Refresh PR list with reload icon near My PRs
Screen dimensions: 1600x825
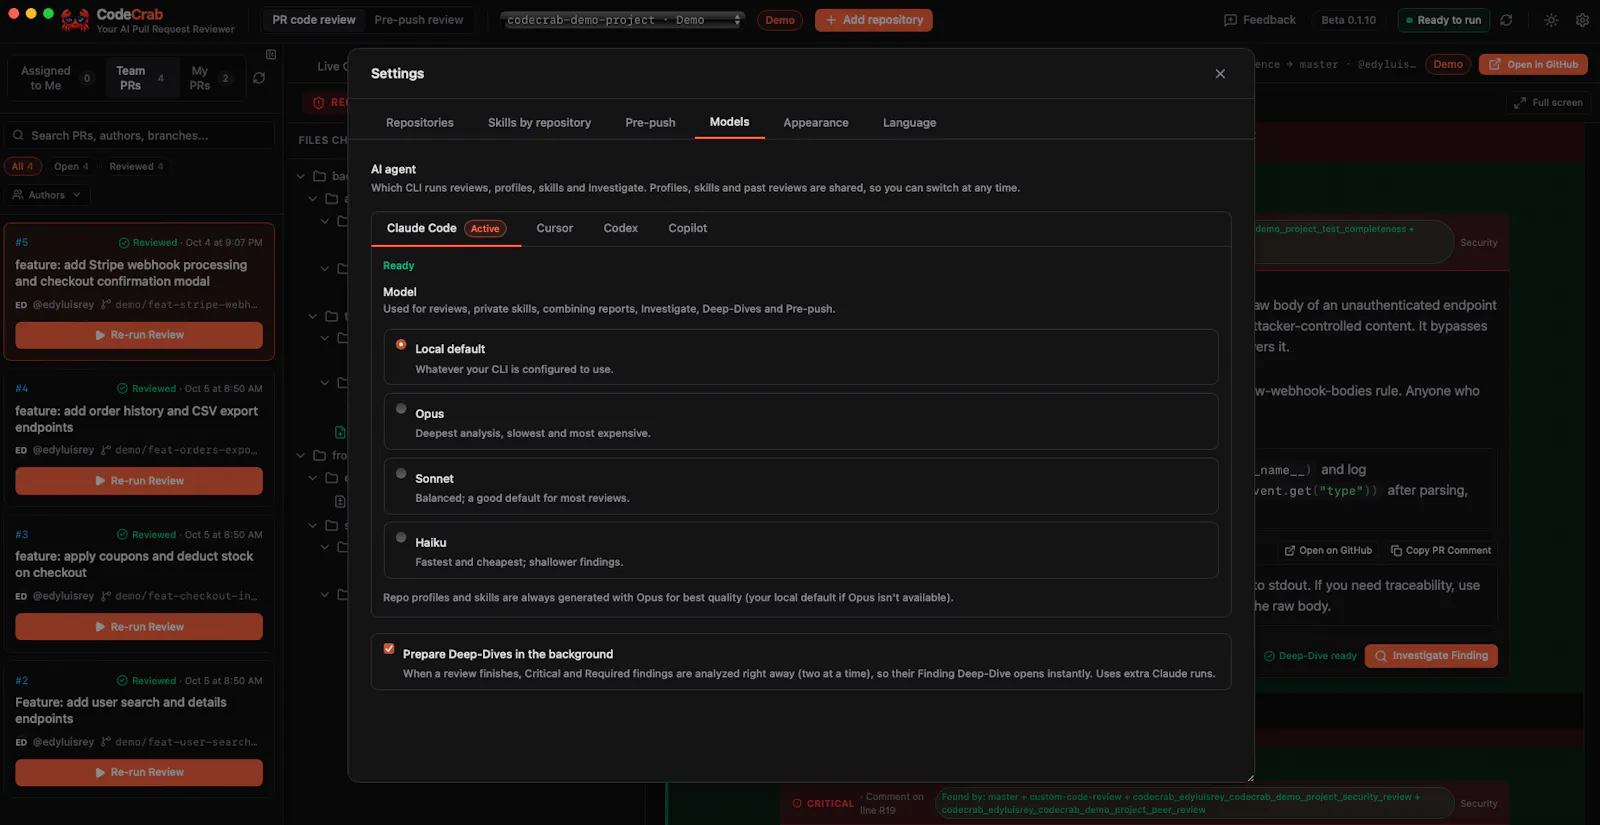(x=259, y=78)
